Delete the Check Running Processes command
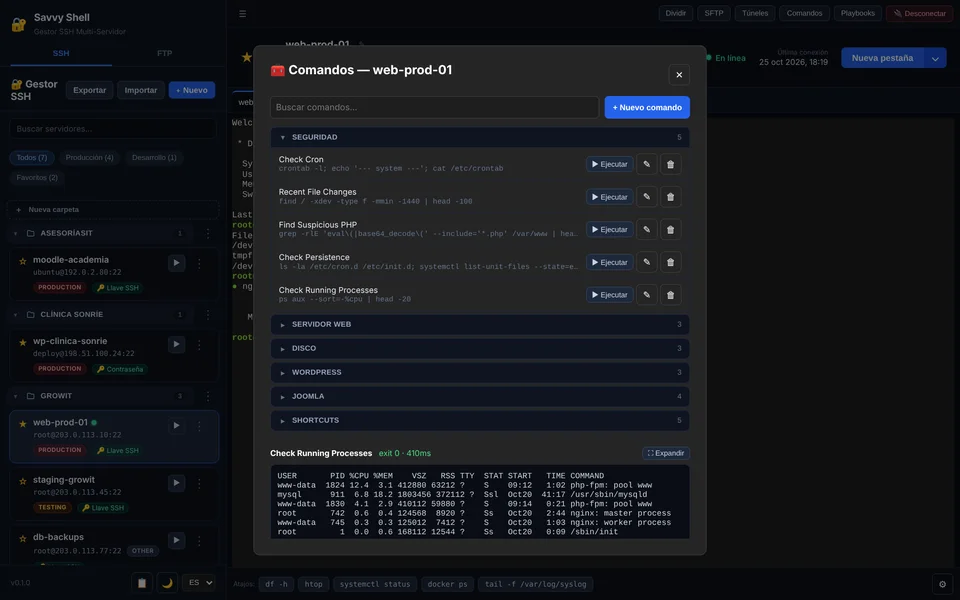The height and width of the screenshot is (600, 960). tap(670, 295)
